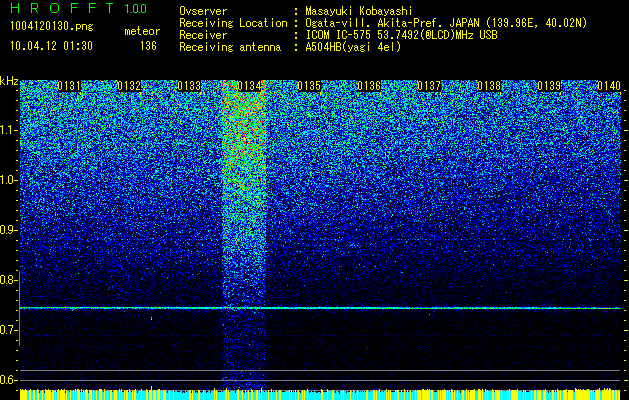Click the 0.9 kHz axis label
This screenshot has height=400, width=629.
tap(8, 230)
